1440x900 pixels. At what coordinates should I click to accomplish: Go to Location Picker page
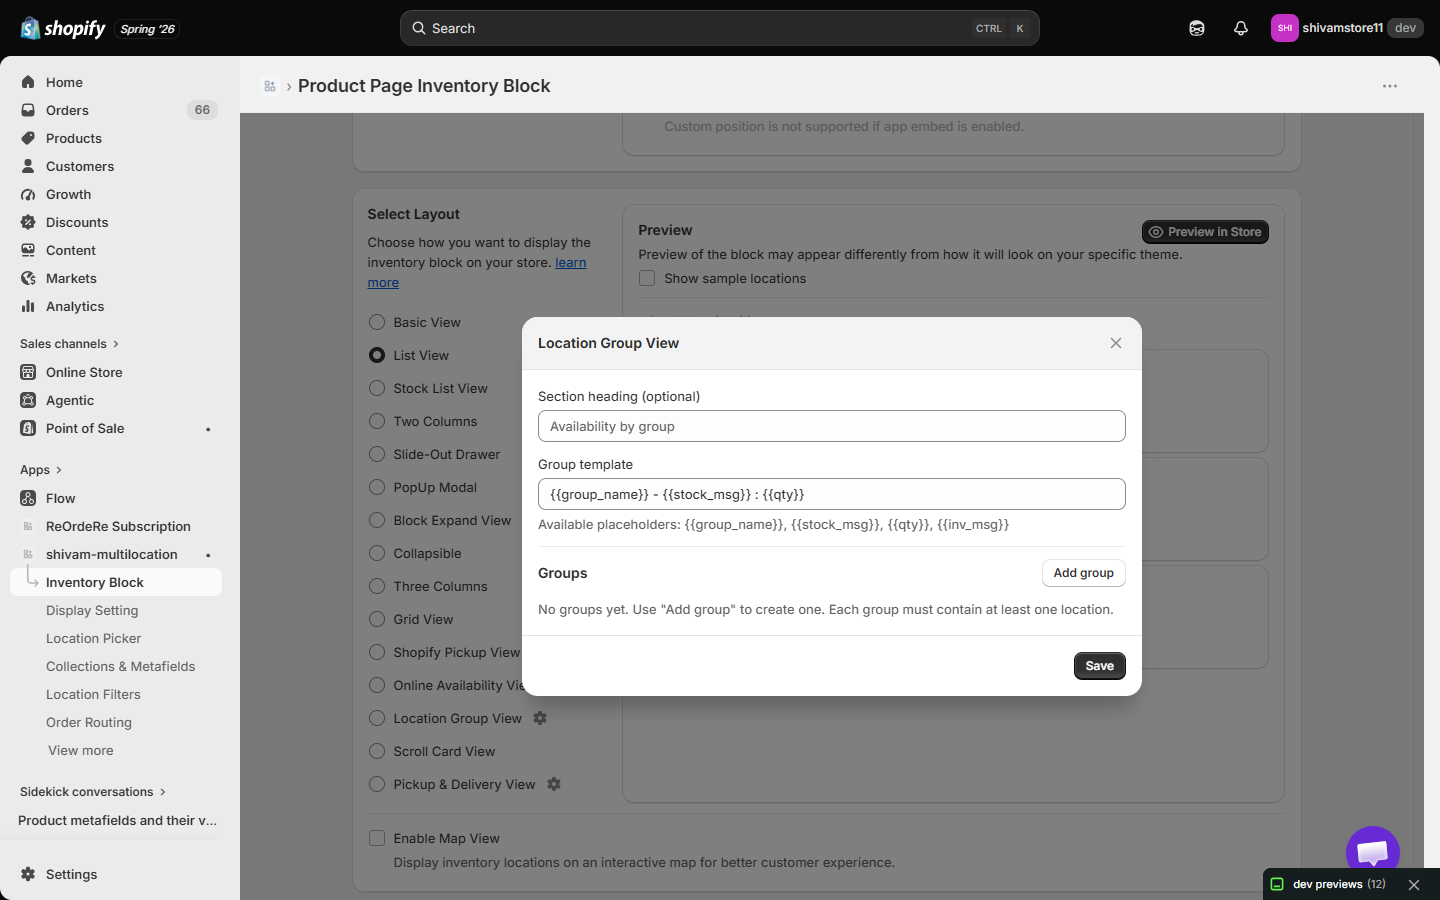pyautogui.click(x=93, y=638)
